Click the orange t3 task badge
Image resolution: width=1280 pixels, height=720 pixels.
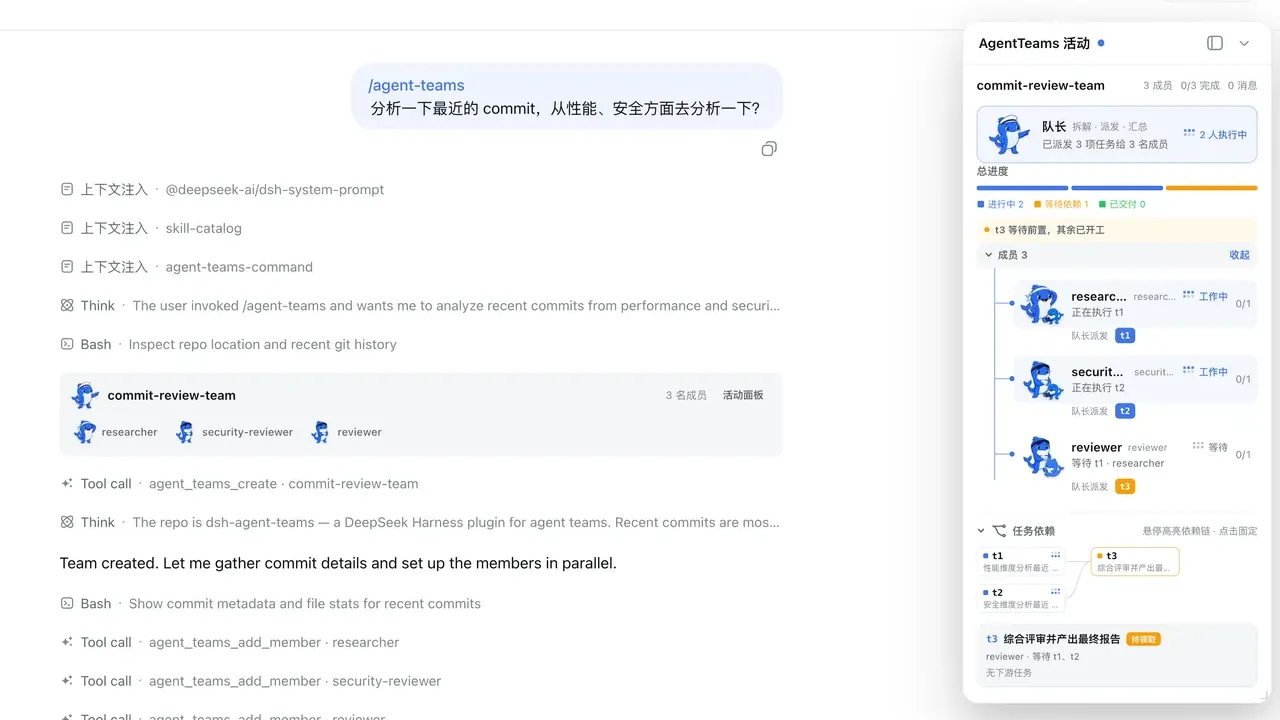tap(1125, 487)
